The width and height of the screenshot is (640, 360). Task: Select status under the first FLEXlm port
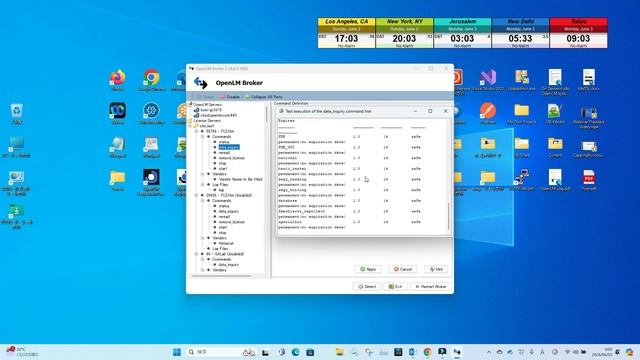point(224,142)
